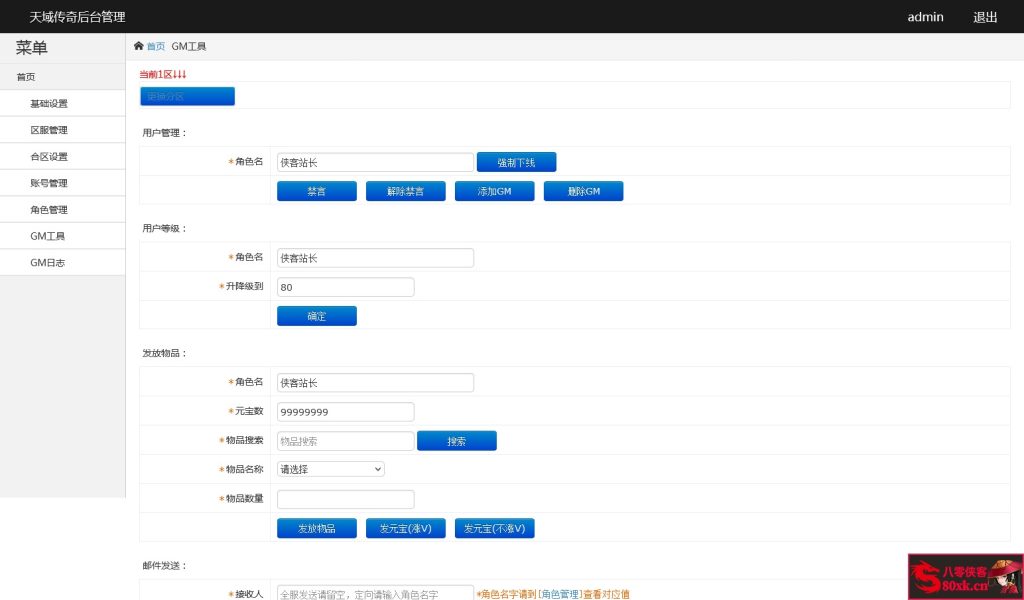
Task: Click the 搜索 item search button
Action: (x=457, y=440)
